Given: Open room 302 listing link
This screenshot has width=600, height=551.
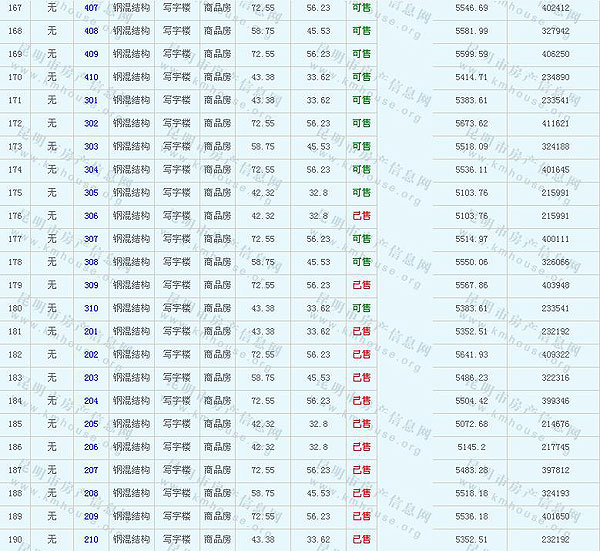Looking at the screenshot, I should pyautogui.click(x=91, y=123).
